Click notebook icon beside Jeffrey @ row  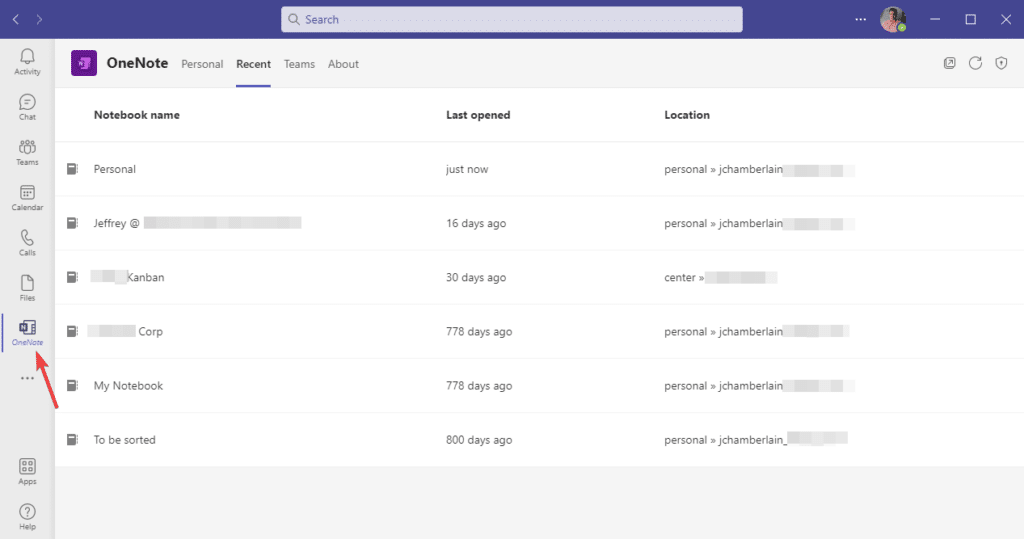pos(72,223)
